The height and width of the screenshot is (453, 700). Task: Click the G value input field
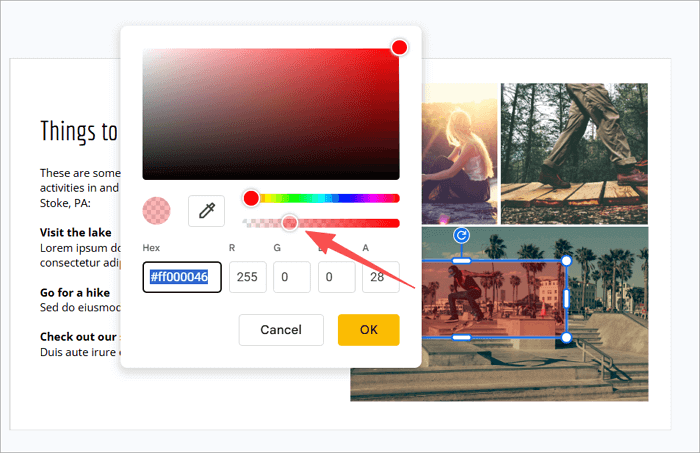click(x=292, y=277)
